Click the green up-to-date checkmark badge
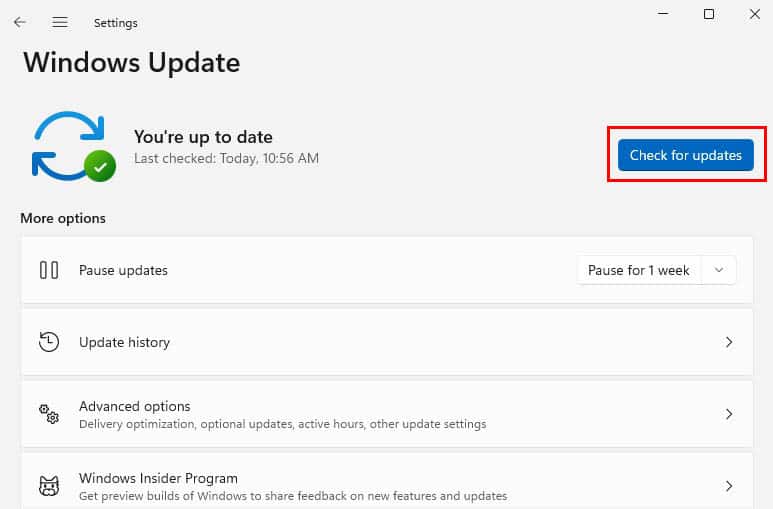 100,166
